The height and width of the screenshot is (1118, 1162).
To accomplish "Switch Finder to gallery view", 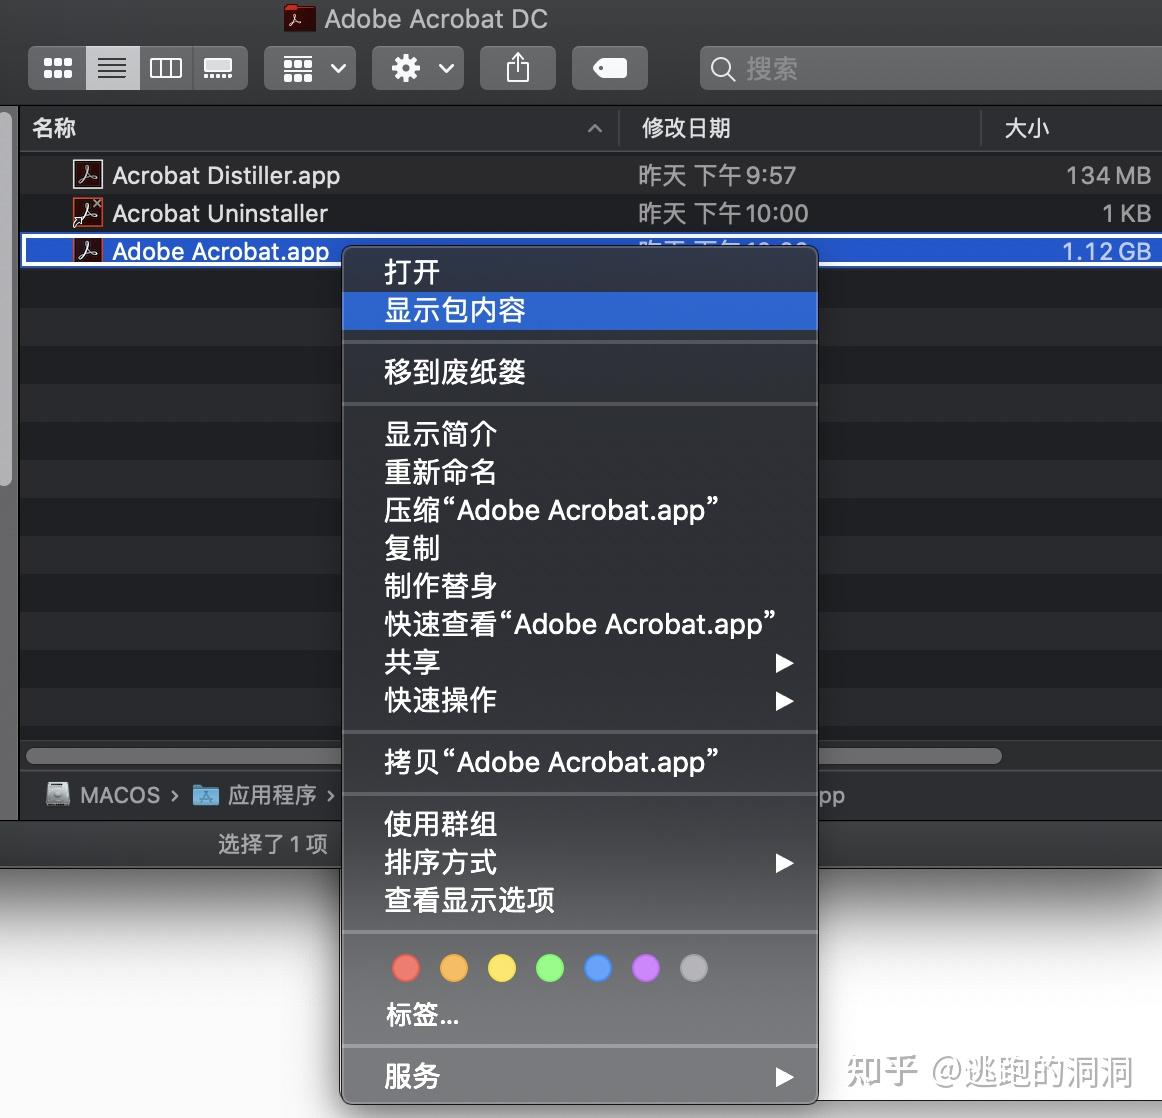I will (x=219, y=68).
